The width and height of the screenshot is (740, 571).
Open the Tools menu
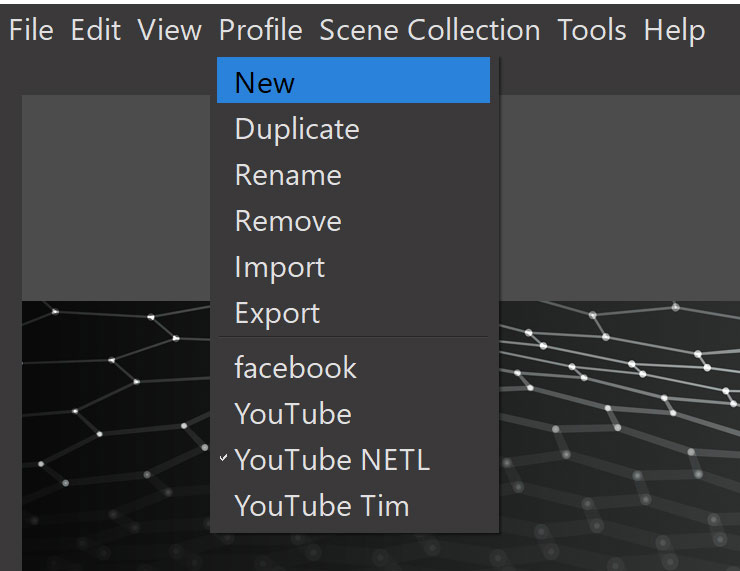coord(592,30)
